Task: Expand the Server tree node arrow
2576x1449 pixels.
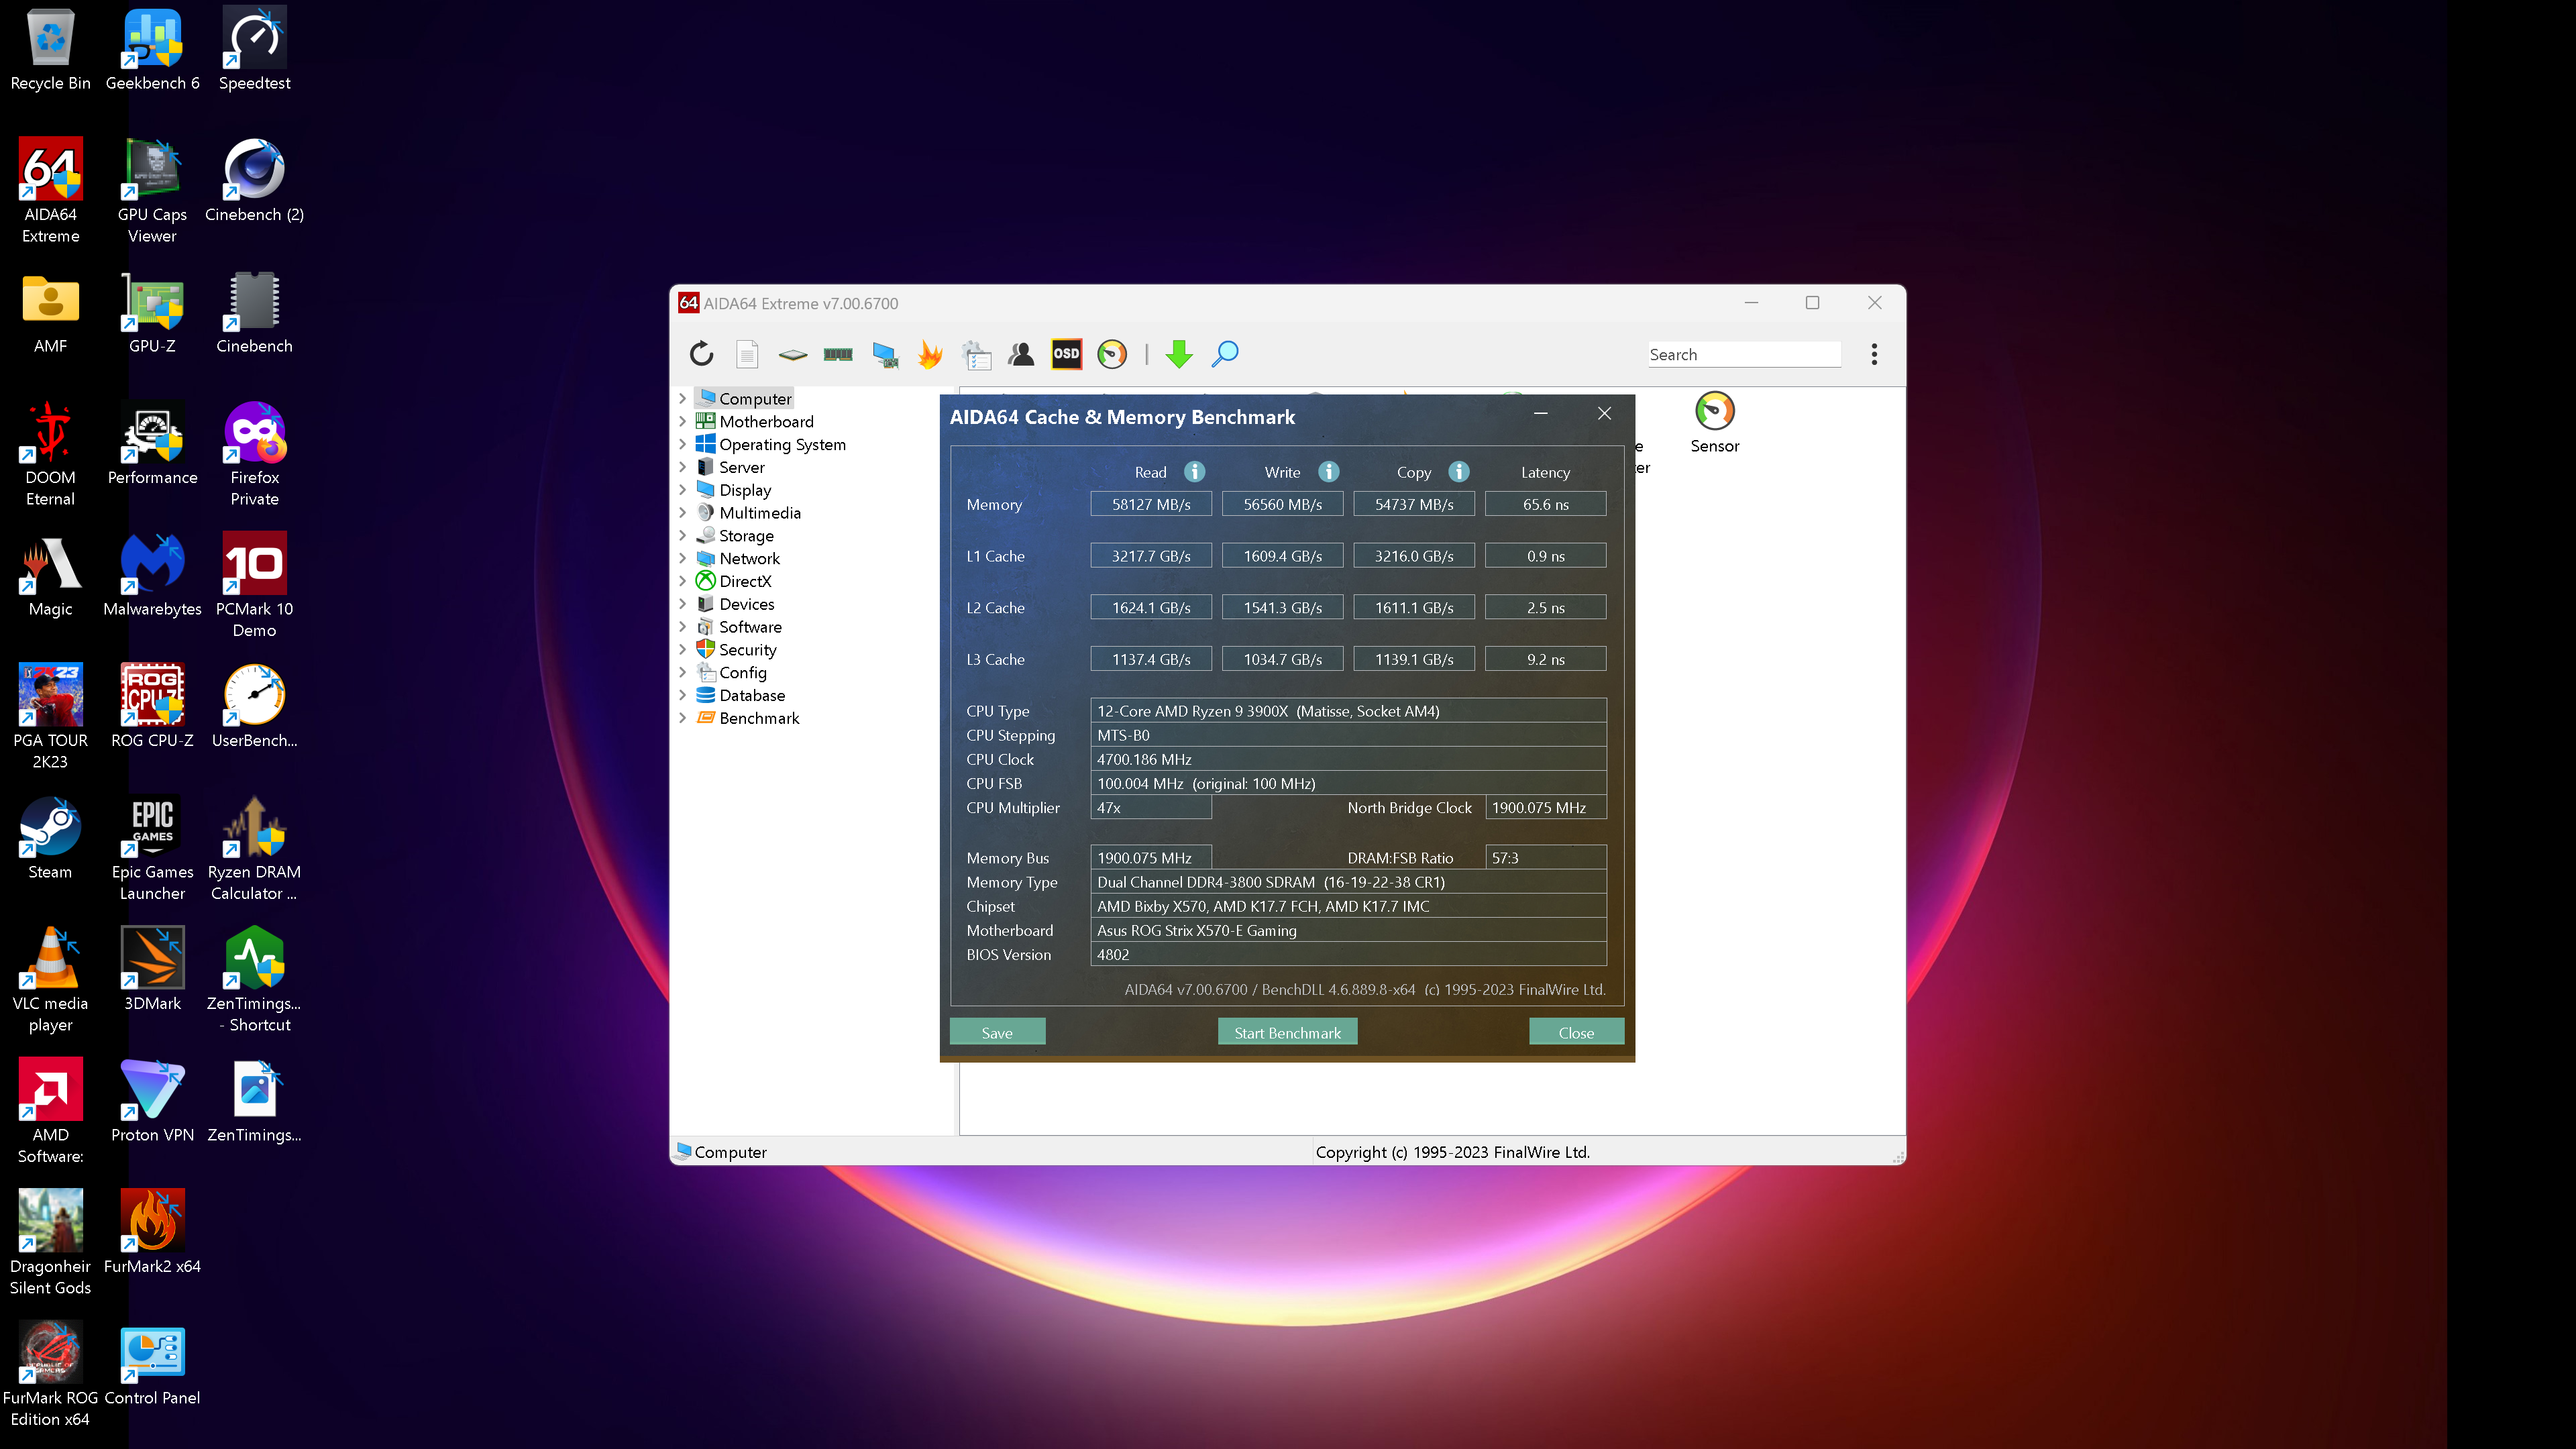Action: click(x=683, y=467)
